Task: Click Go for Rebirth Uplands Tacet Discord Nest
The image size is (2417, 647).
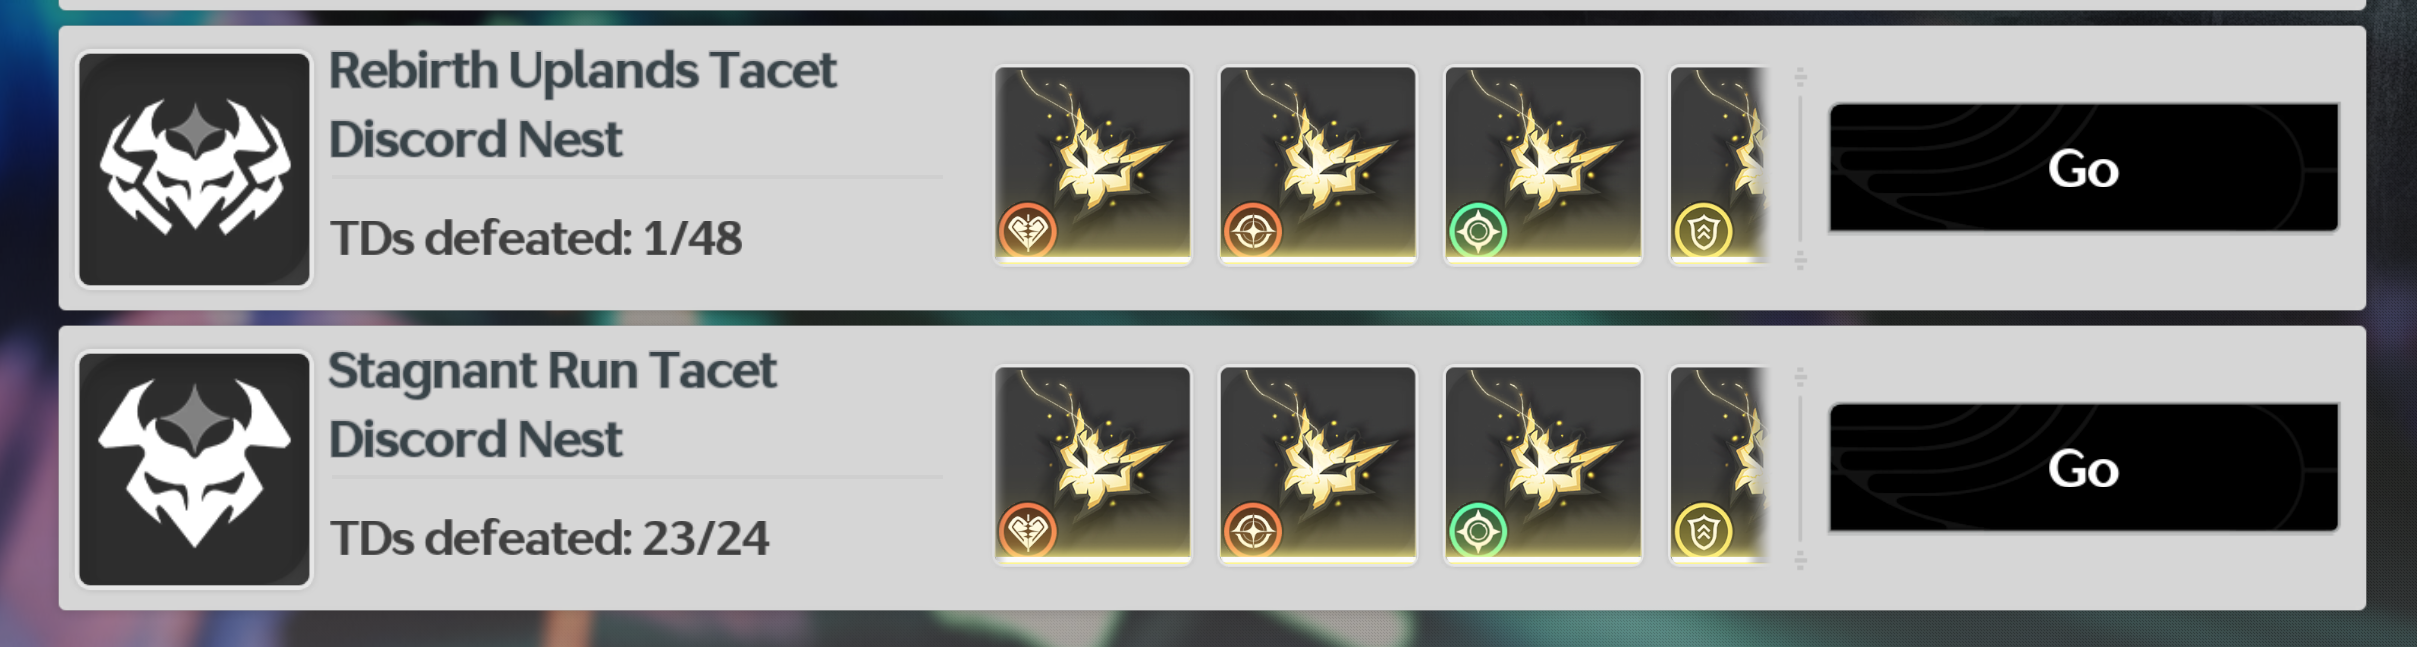Action: point(2084,168)
